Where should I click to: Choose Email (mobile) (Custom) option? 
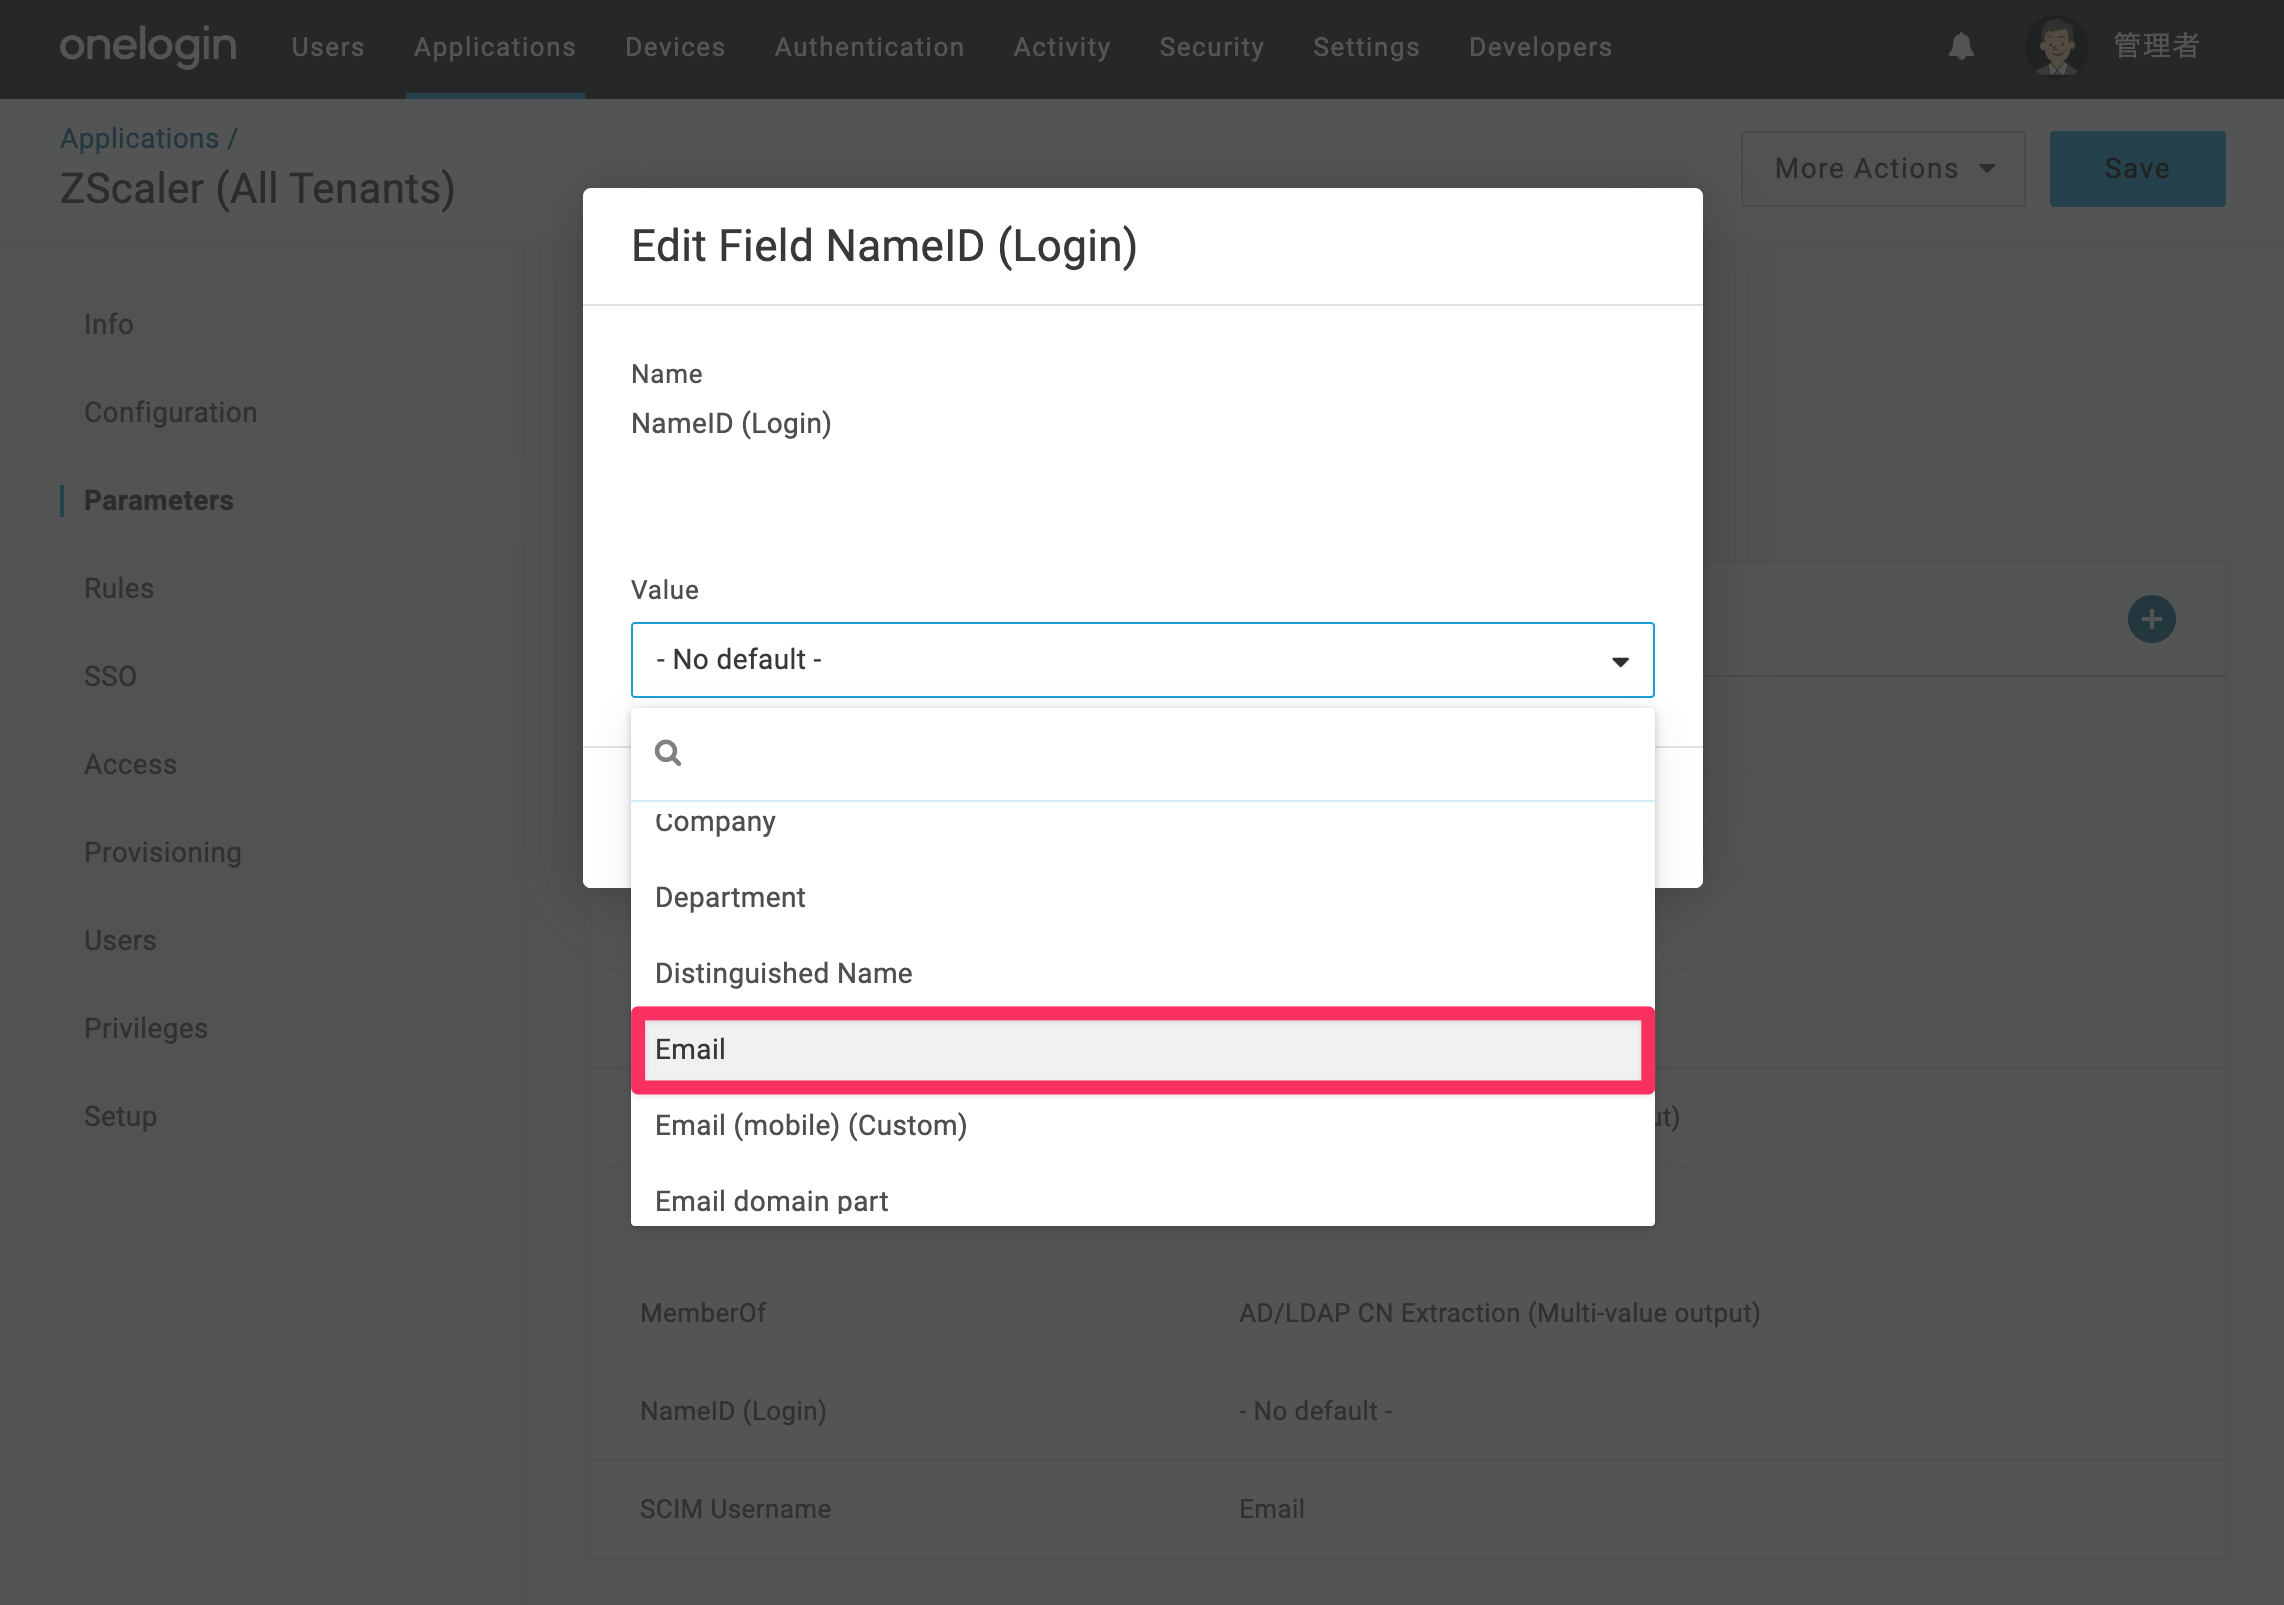click(x=1142, y=1125)
